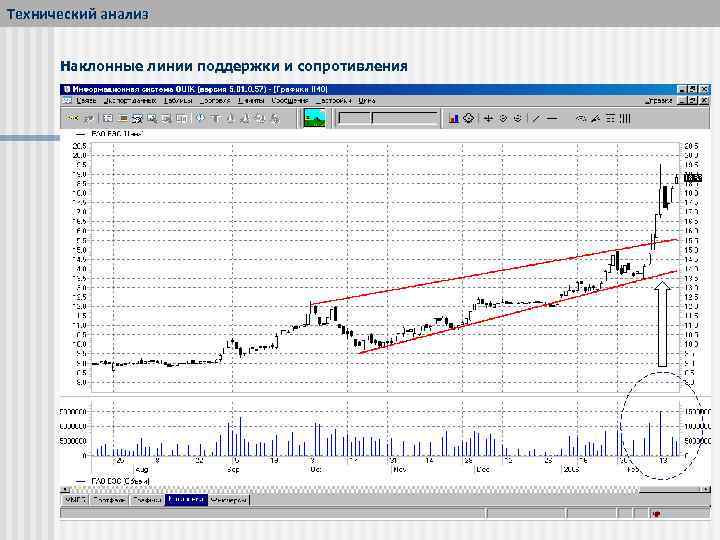Open the Экспорт данных menu

pos(130,101)
